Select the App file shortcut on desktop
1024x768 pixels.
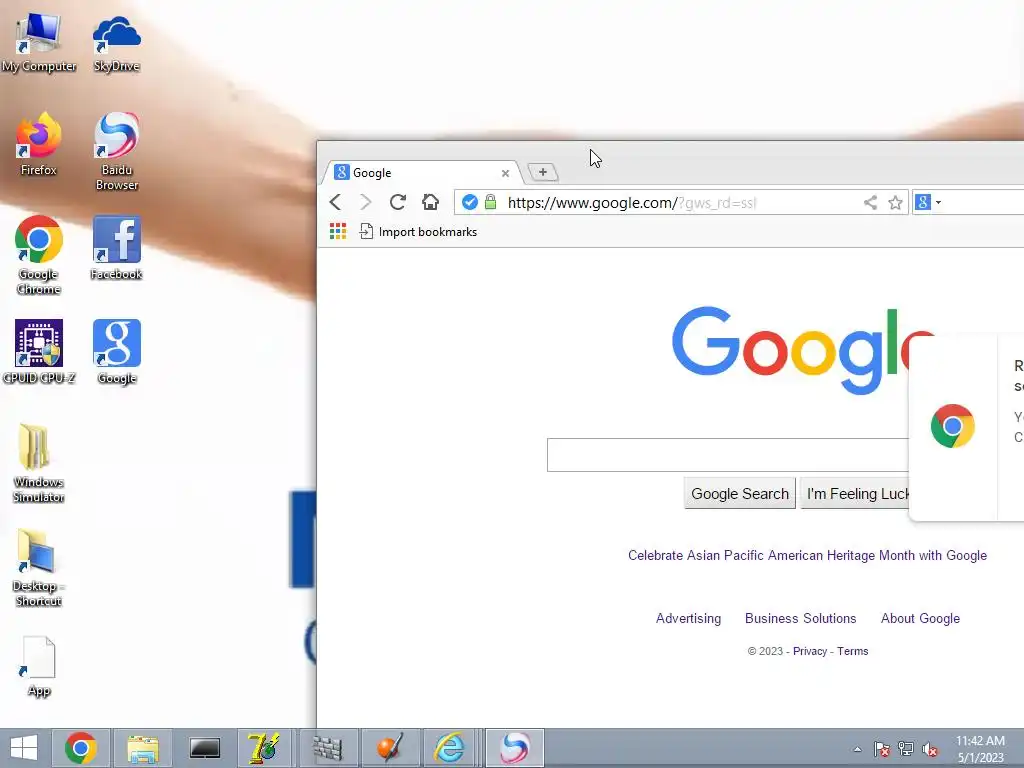coord(39,666)
